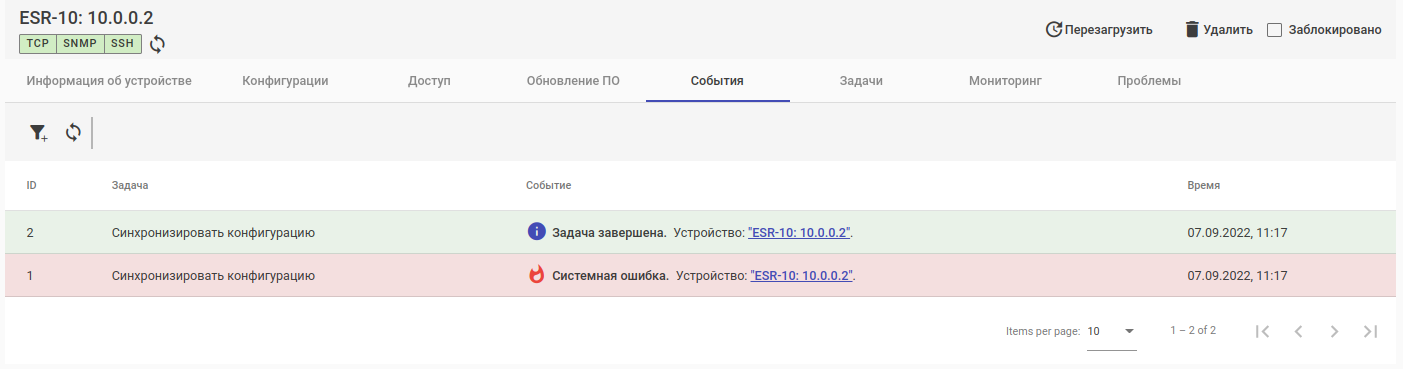Jump to first page icon
This screenshot has width=1403, height=369.
click(x=1262, y=331)
